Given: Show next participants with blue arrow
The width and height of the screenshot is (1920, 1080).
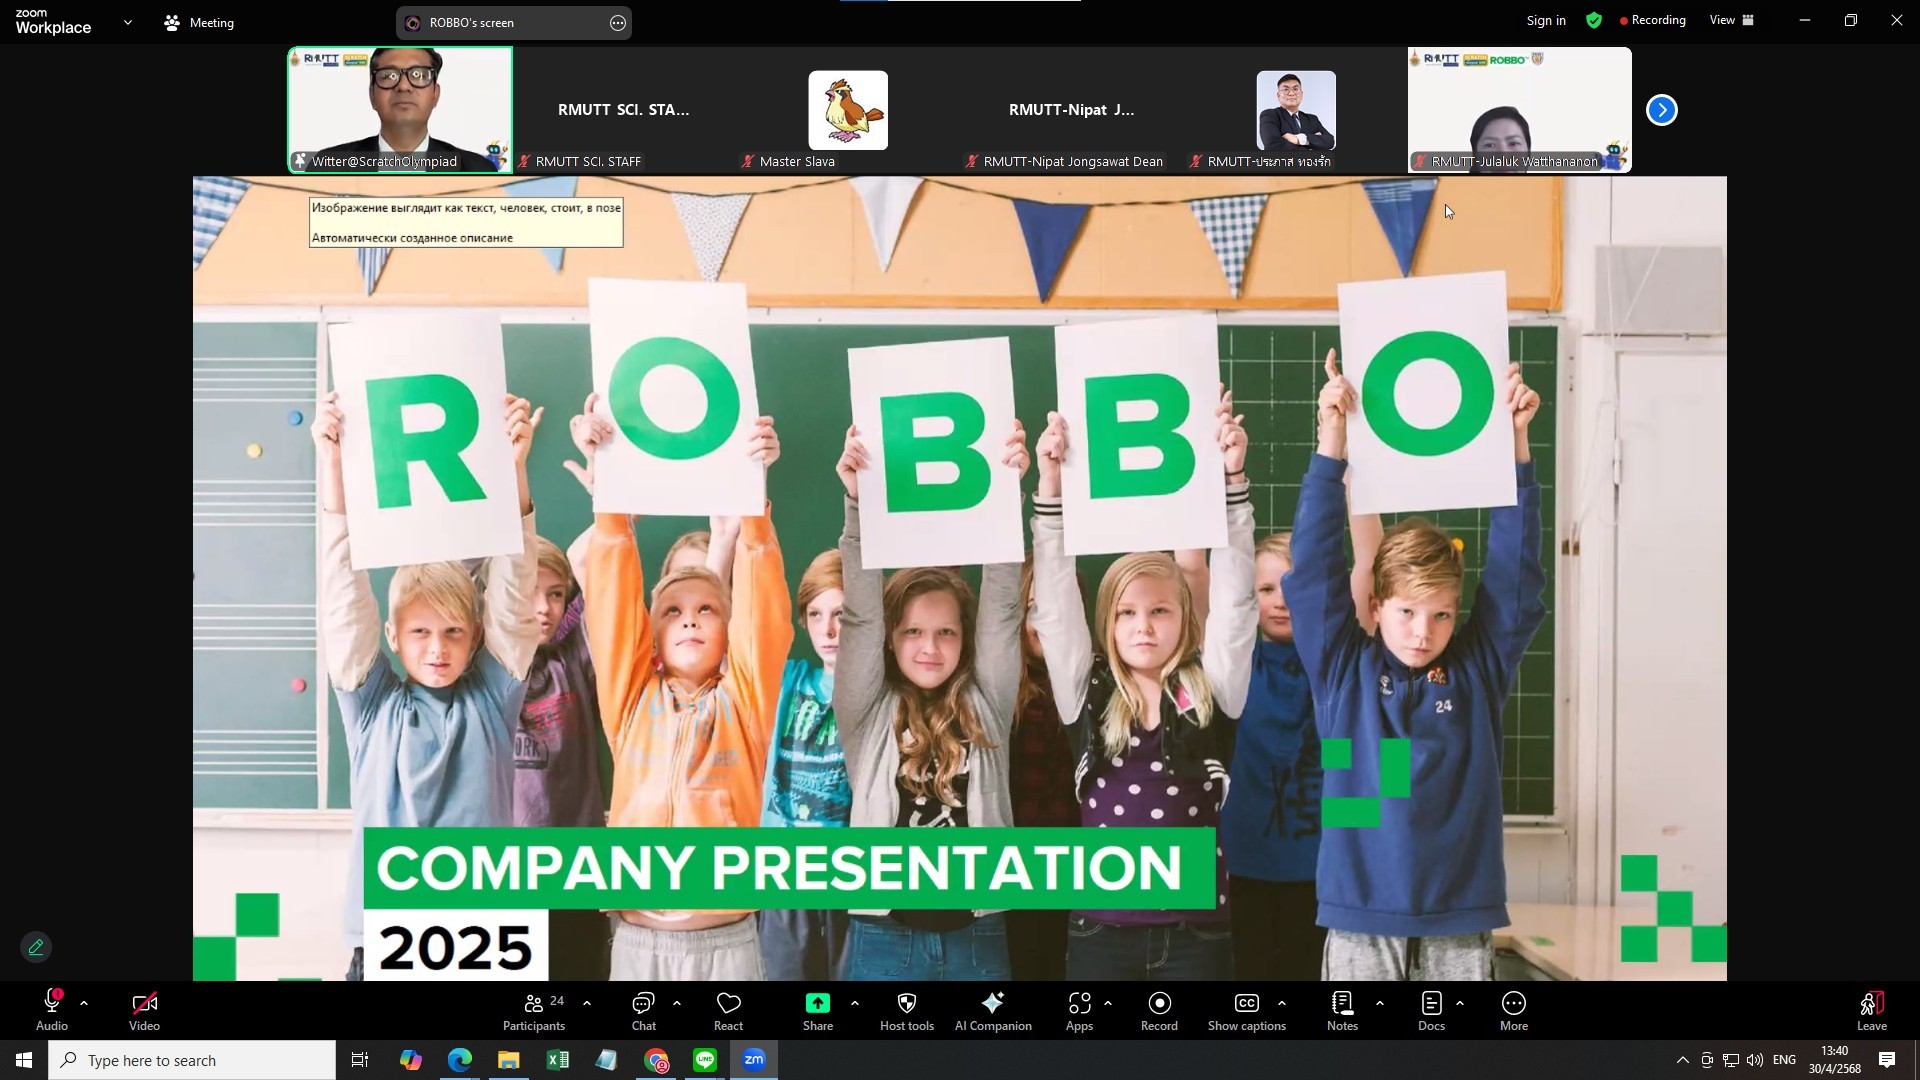Looking at the screenshot, I should (x=1661, y=110).
